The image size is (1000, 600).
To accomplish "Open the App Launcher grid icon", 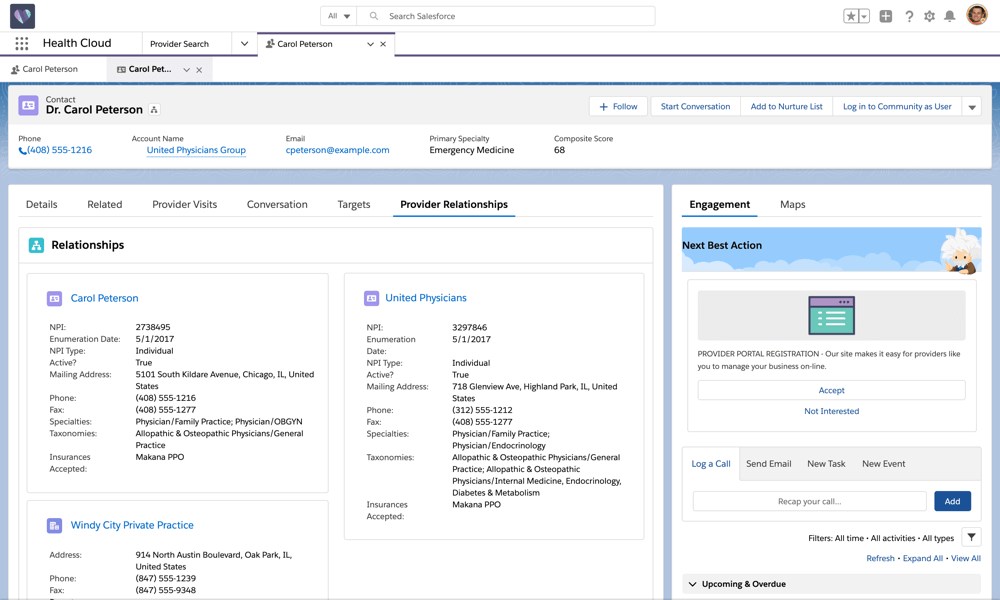I will coord(21,44).
